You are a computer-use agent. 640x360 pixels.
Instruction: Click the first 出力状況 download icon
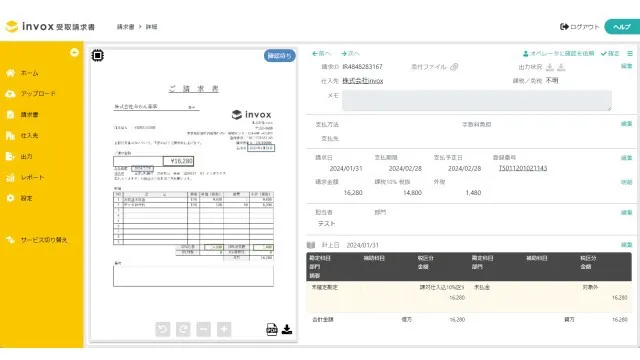click(x=550, y=67)
